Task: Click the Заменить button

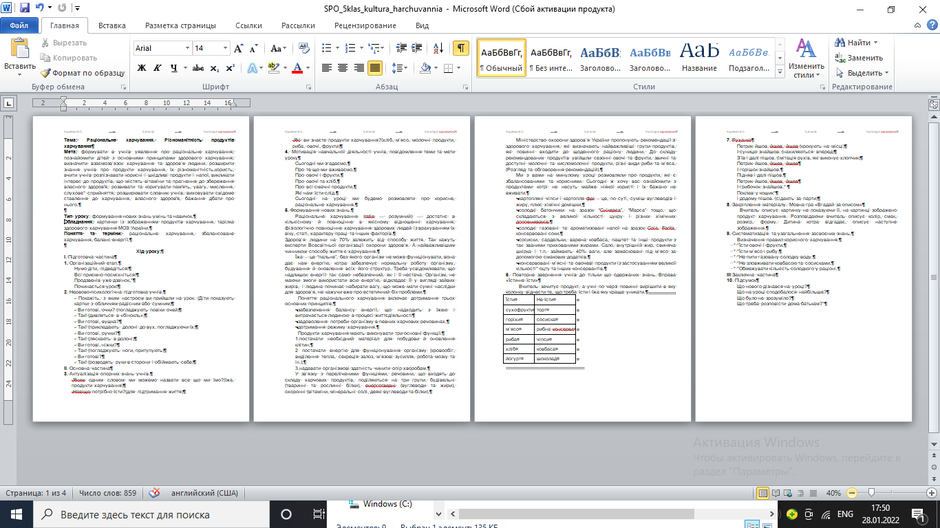Action: click(x=859, y=58)
